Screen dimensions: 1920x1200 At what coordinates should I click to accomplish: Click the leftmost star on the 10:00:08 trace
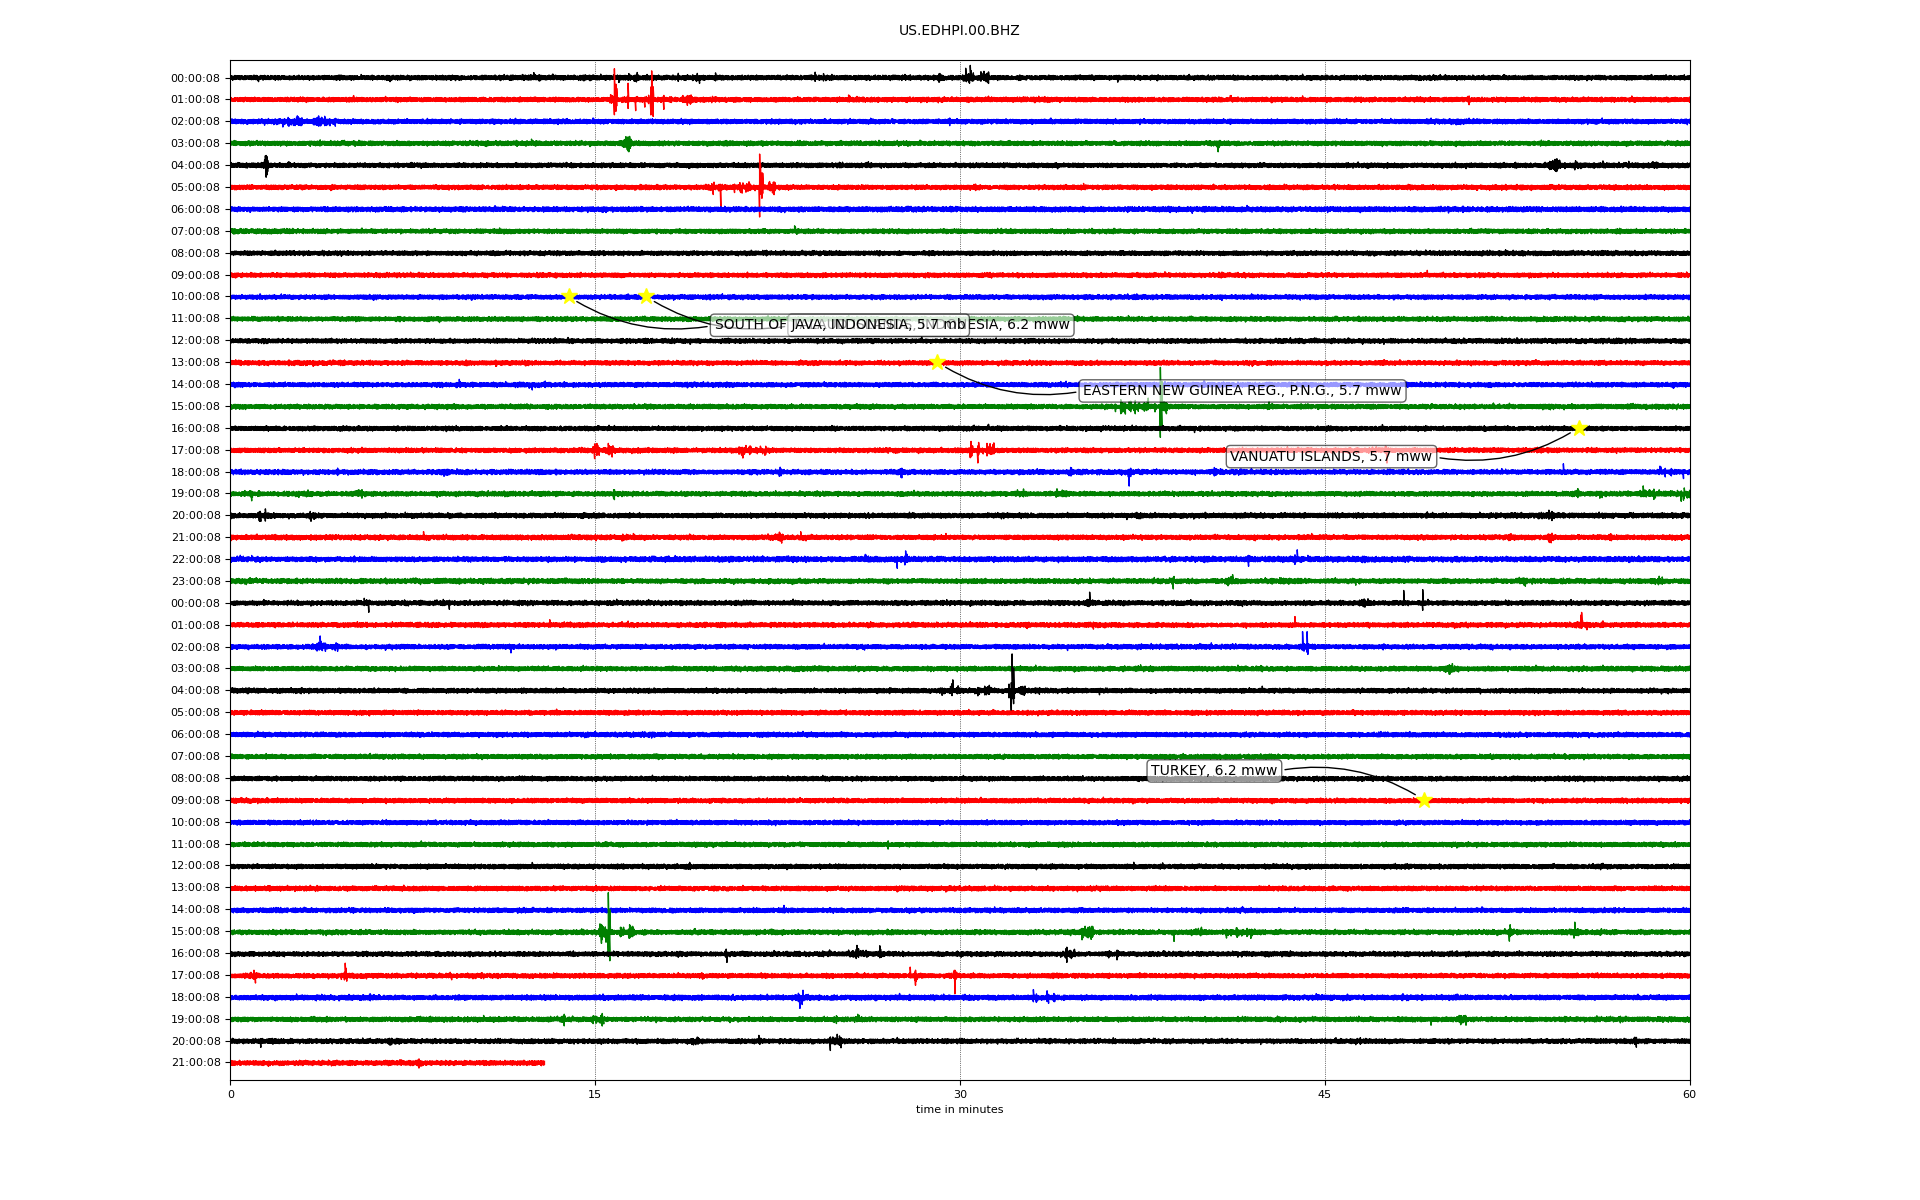[569, 296]
